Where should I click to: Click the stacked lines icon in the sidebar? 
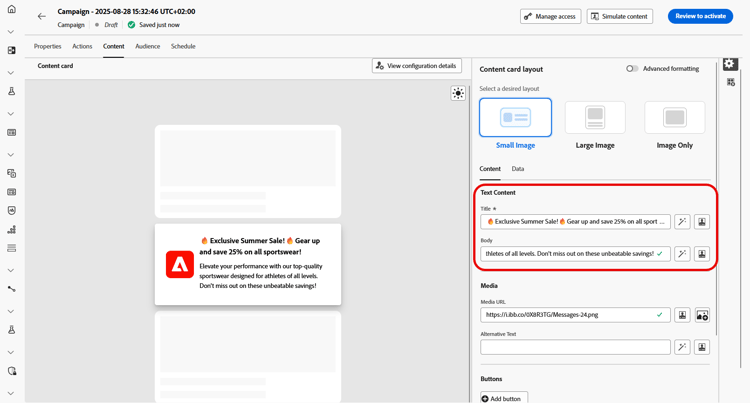coord(11,248)
